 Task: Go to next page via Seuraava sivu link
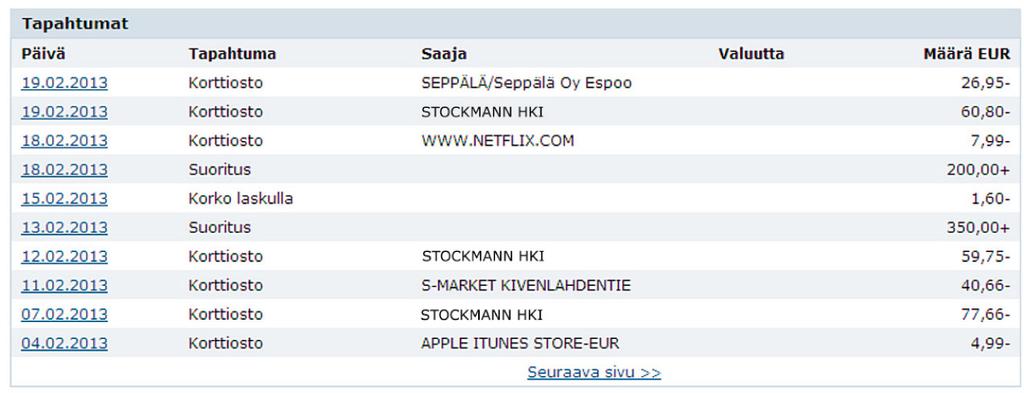pos(594,373)
